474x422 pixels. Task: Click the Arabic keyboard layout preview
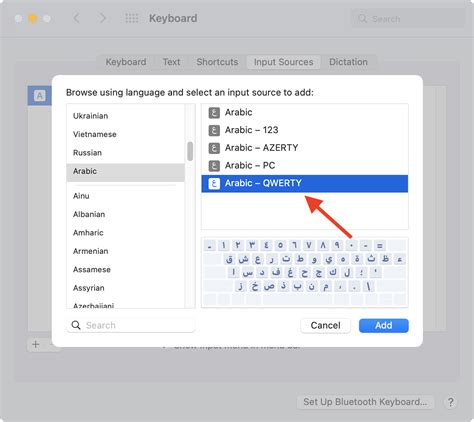pos(305,272)
